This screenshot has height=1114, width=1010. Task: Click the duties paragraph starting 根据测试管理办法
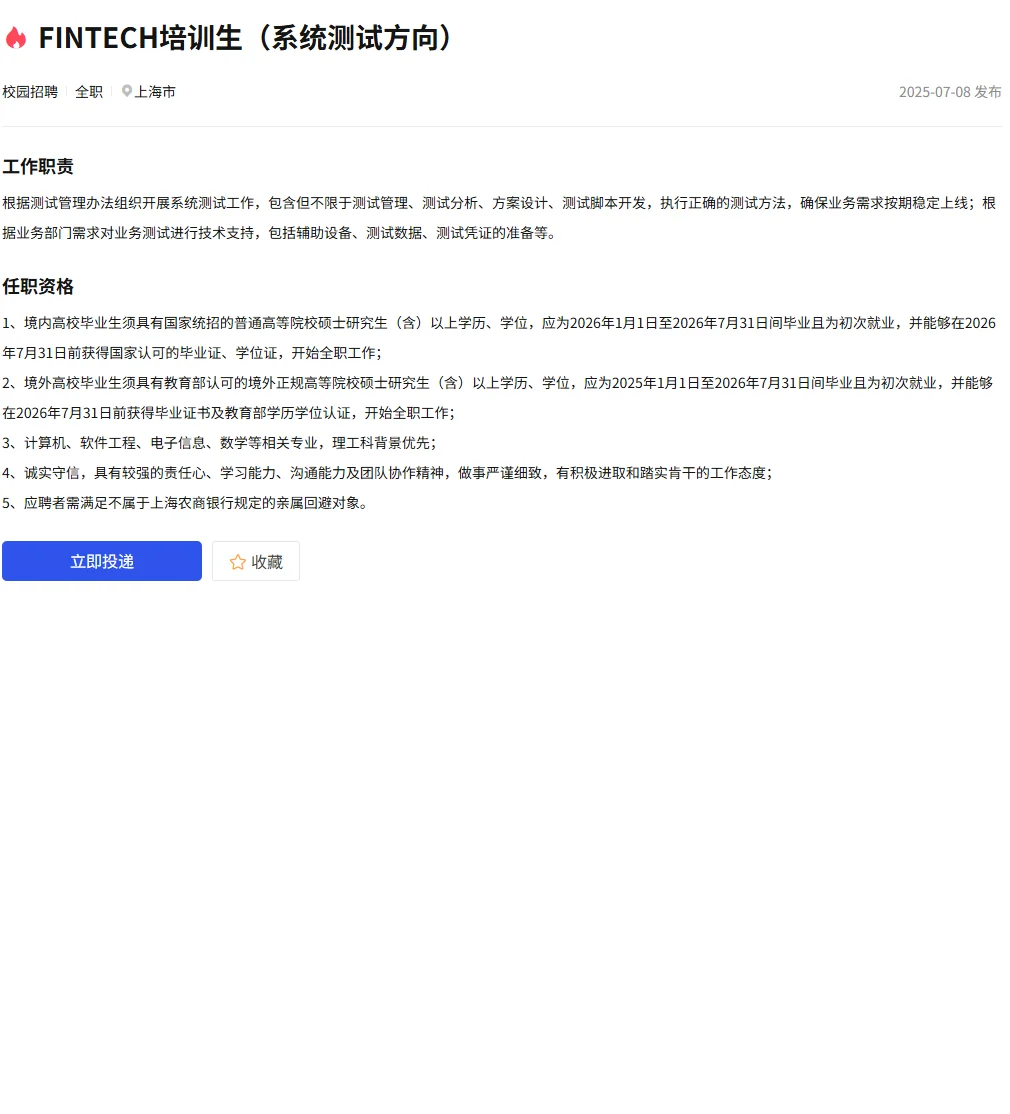(499, 218)
